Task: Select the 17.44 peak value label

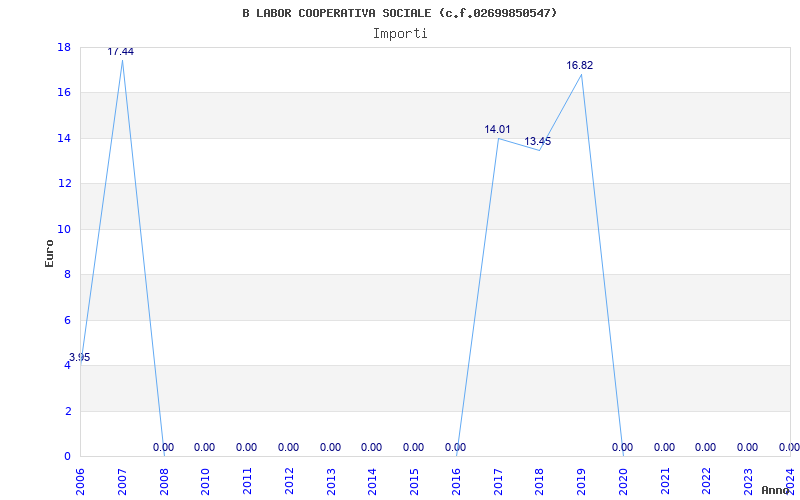Action: coord(120,52)
